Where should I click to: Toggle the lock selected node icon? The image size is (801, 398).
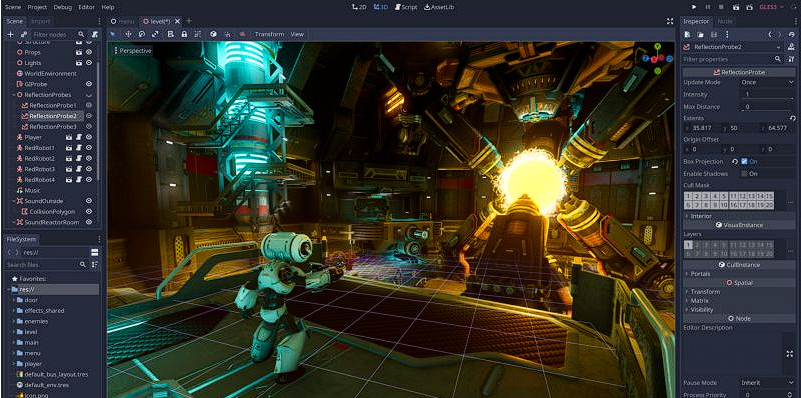coord(184,34)
